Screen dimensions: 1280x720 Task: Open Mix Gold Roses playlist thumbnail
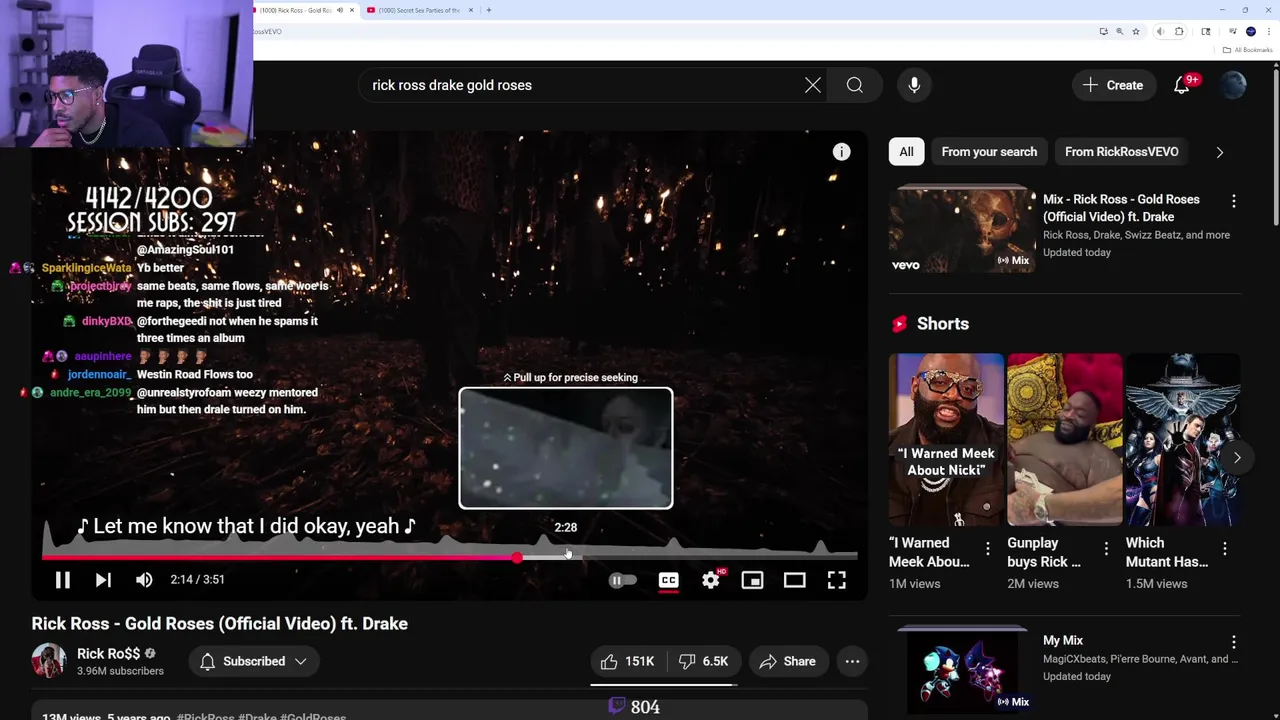(x=962, y=230)
